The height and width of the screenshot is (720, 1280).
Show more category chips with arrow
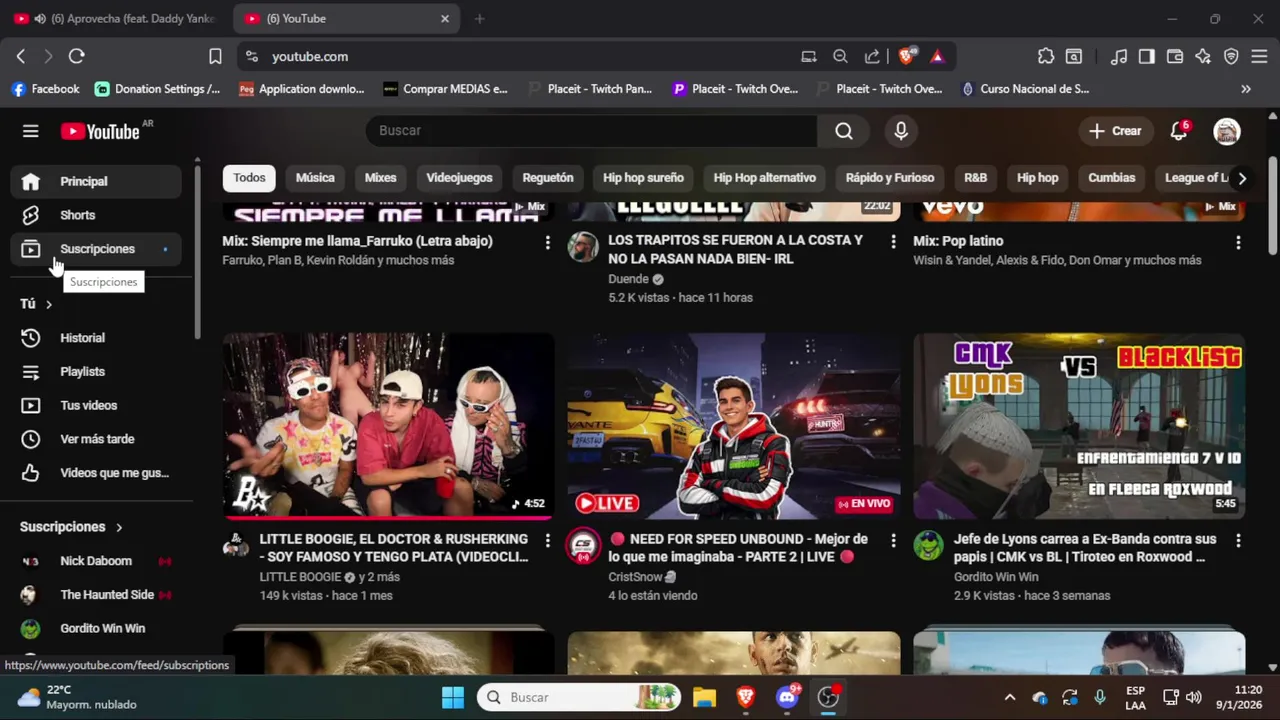click(x=1242, y=178)
